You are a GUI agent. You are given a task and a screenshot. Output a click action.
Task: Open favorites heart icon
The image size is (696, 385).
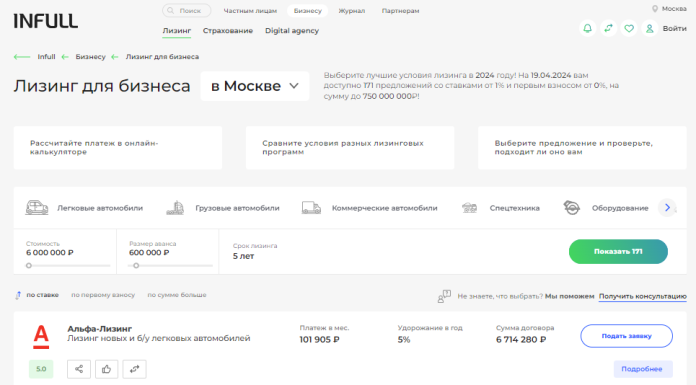coord(629,28)
